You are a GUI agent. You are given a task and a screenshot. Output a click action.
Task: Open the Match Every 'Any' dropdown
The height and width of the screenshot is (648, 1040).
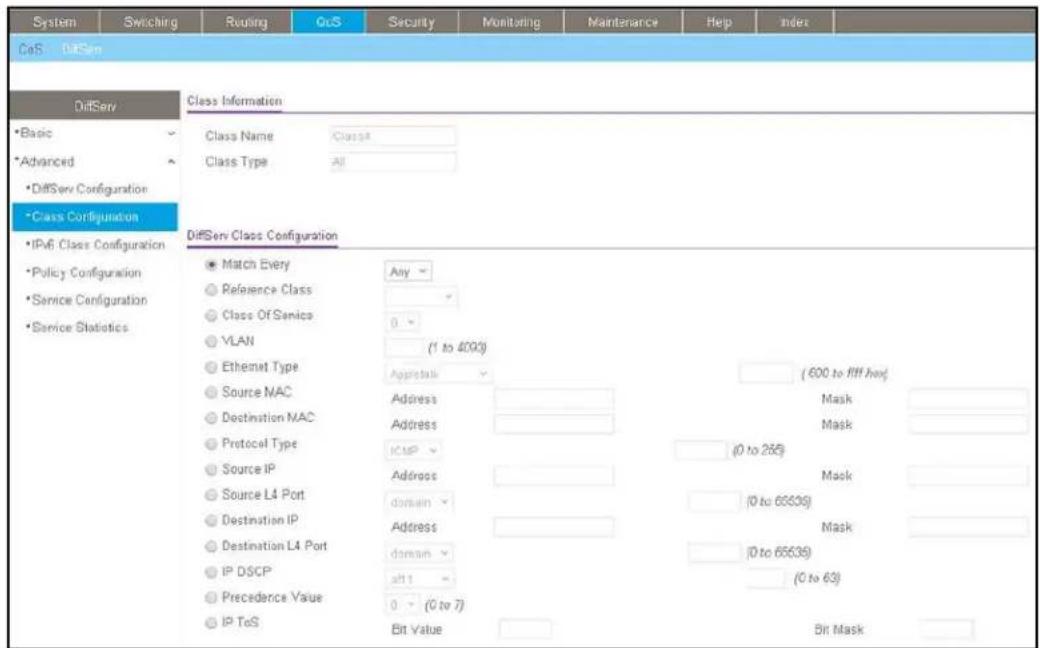pos(409,271)
